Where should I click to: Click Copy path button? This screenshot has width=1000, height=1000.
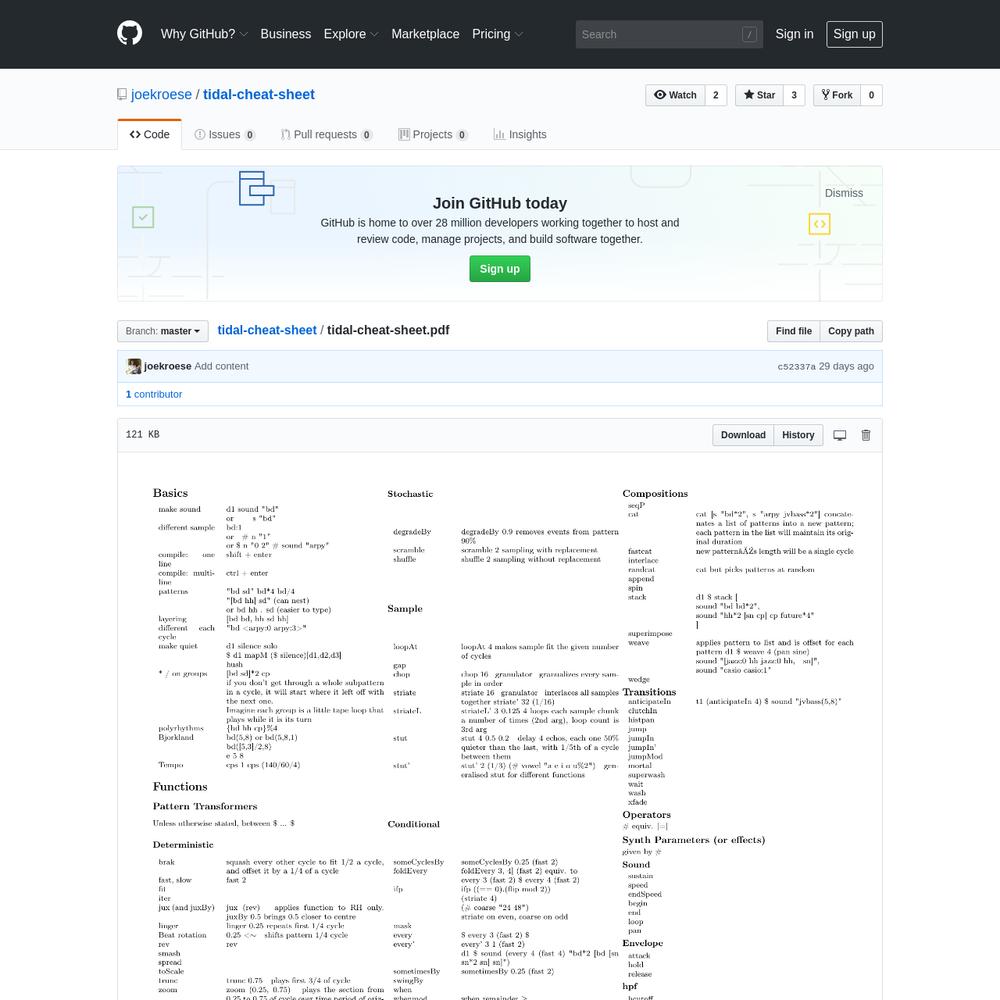coord(851,331)
